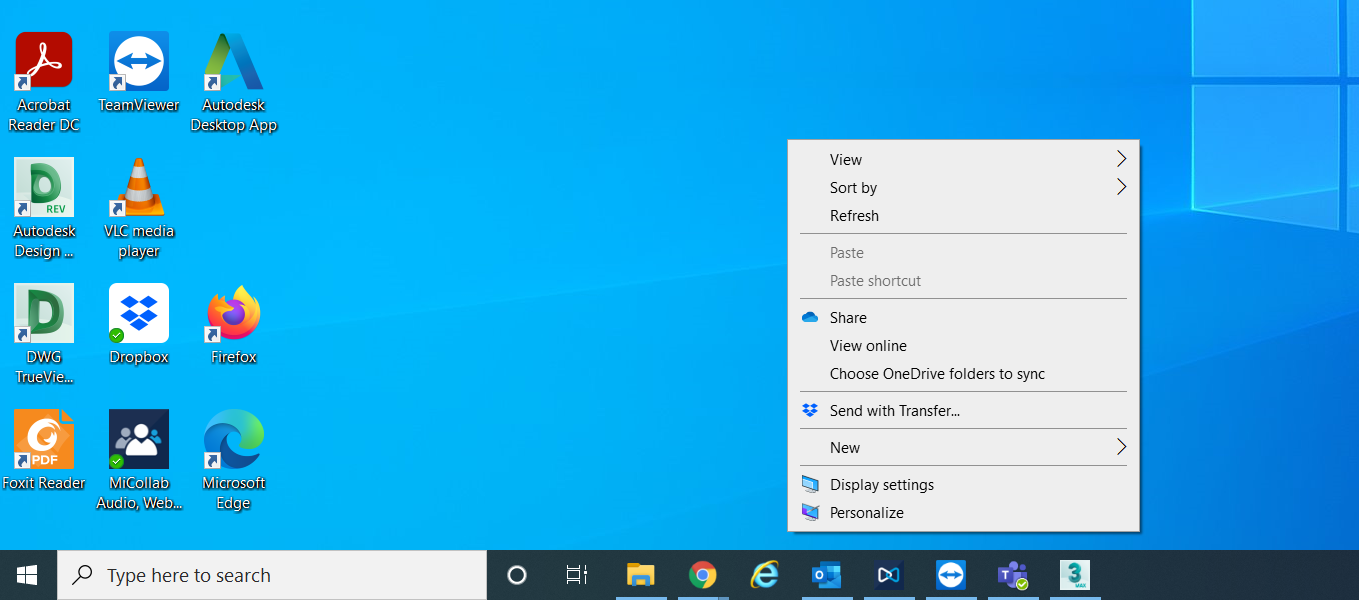Select the Autodesk Design Review icon
The image size is (1359, 600).
point(43,208)
